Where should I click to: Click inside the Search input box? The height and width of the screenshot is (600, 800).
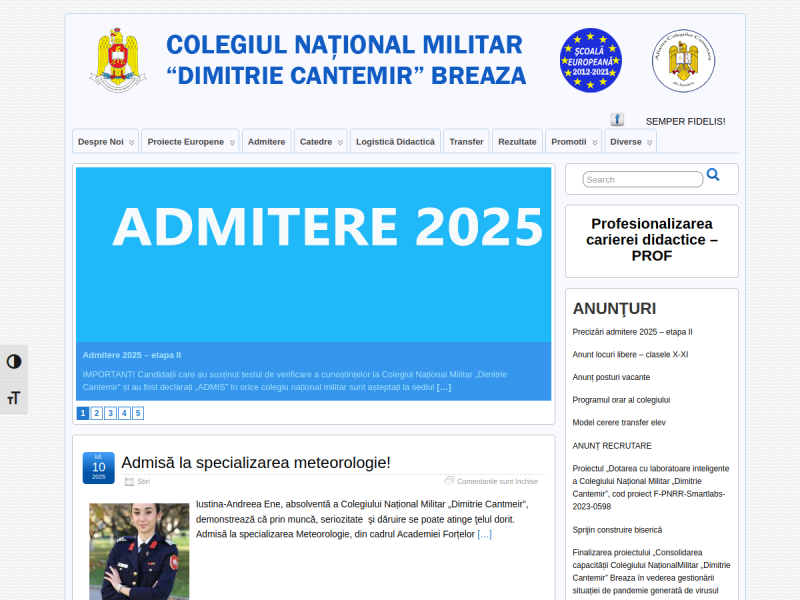[642, 179]
